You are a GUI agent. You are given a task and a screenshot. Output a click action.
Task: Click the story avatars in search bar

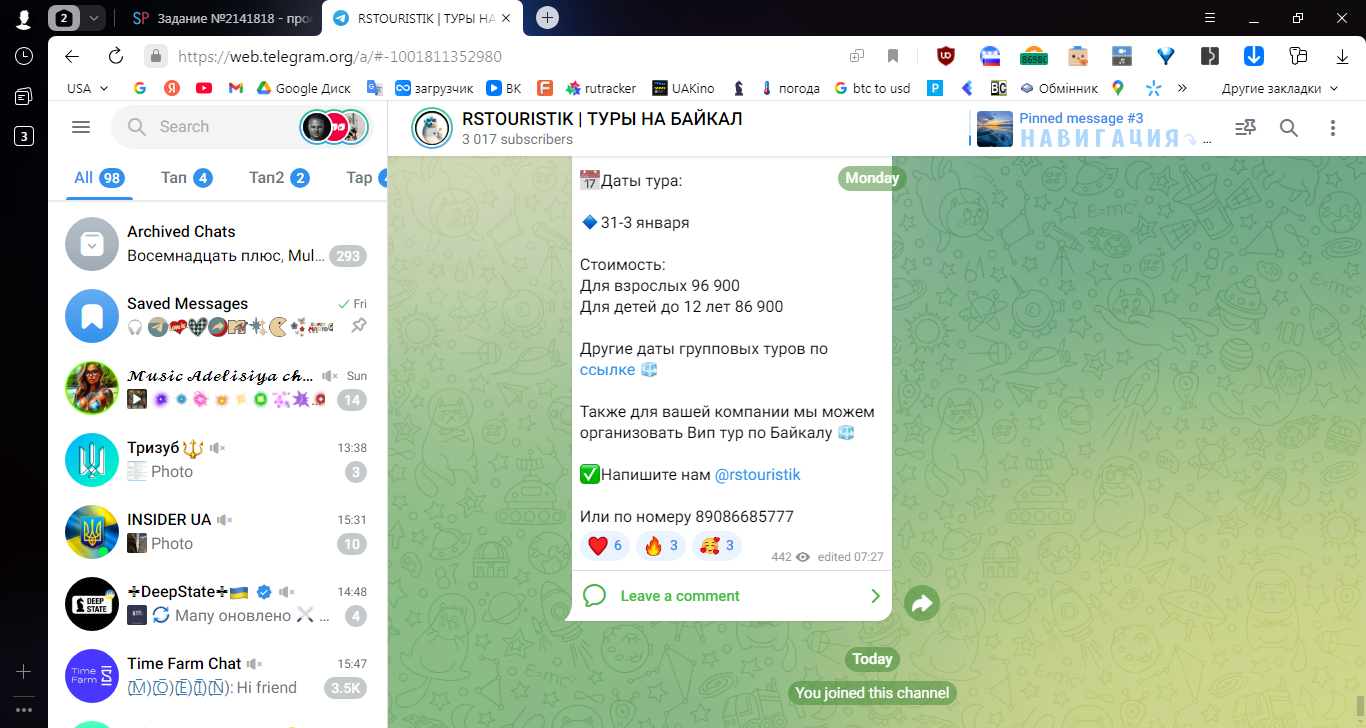click(x=335, y=127)
